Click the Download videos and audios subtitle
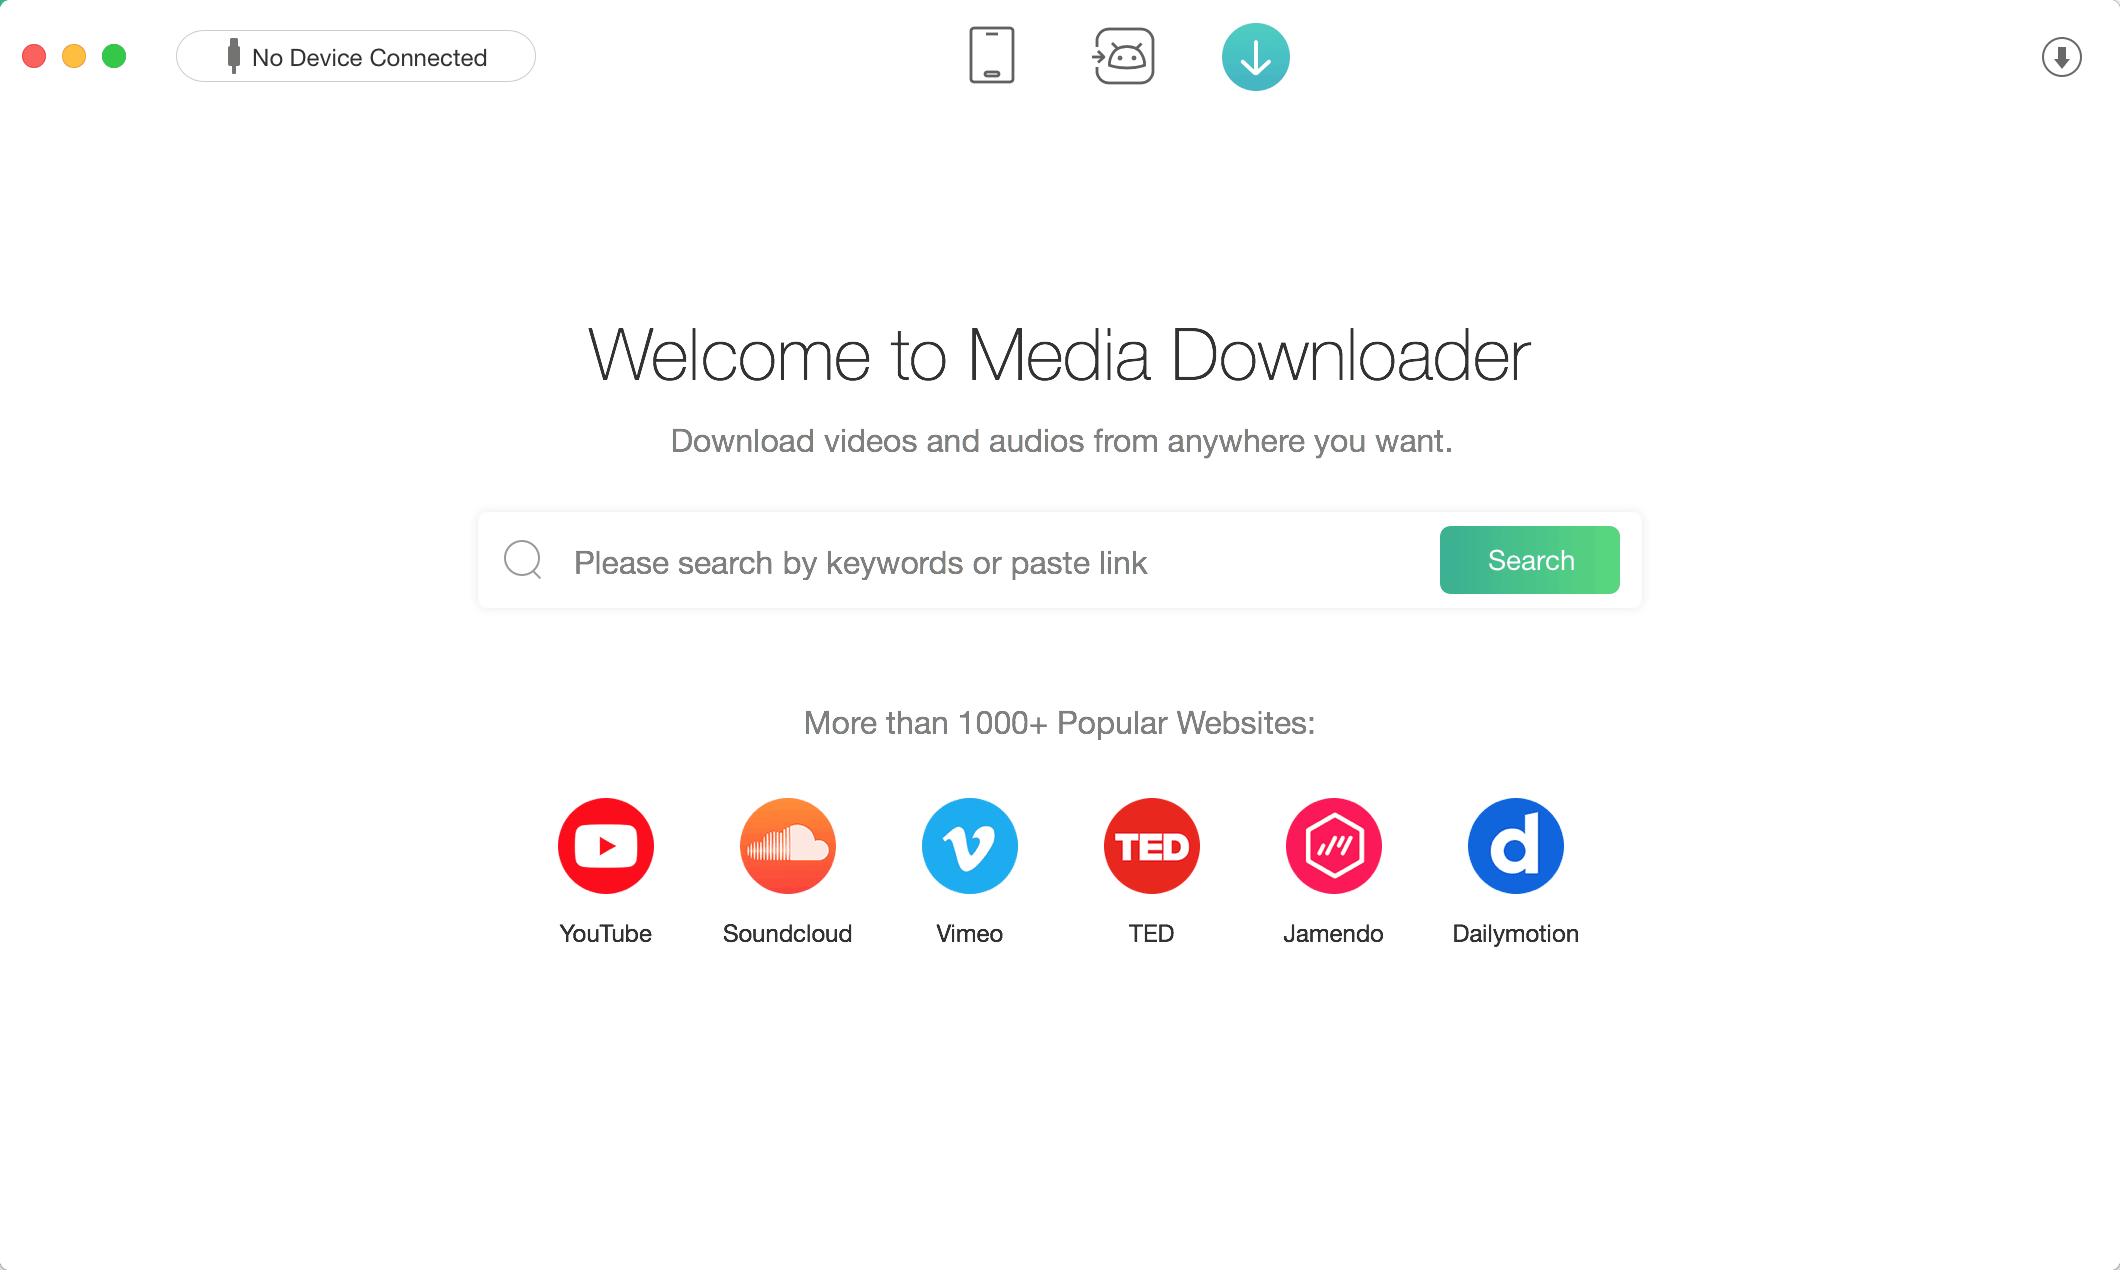This screenshot has height=1270, width=2120. tap(1061, 441)
